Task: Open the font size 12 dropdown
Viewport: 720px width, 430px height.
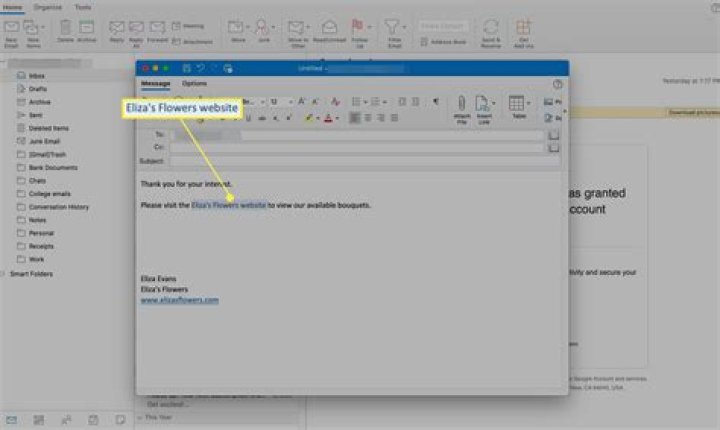Action: pyautogui.click(x=290, y=102)
